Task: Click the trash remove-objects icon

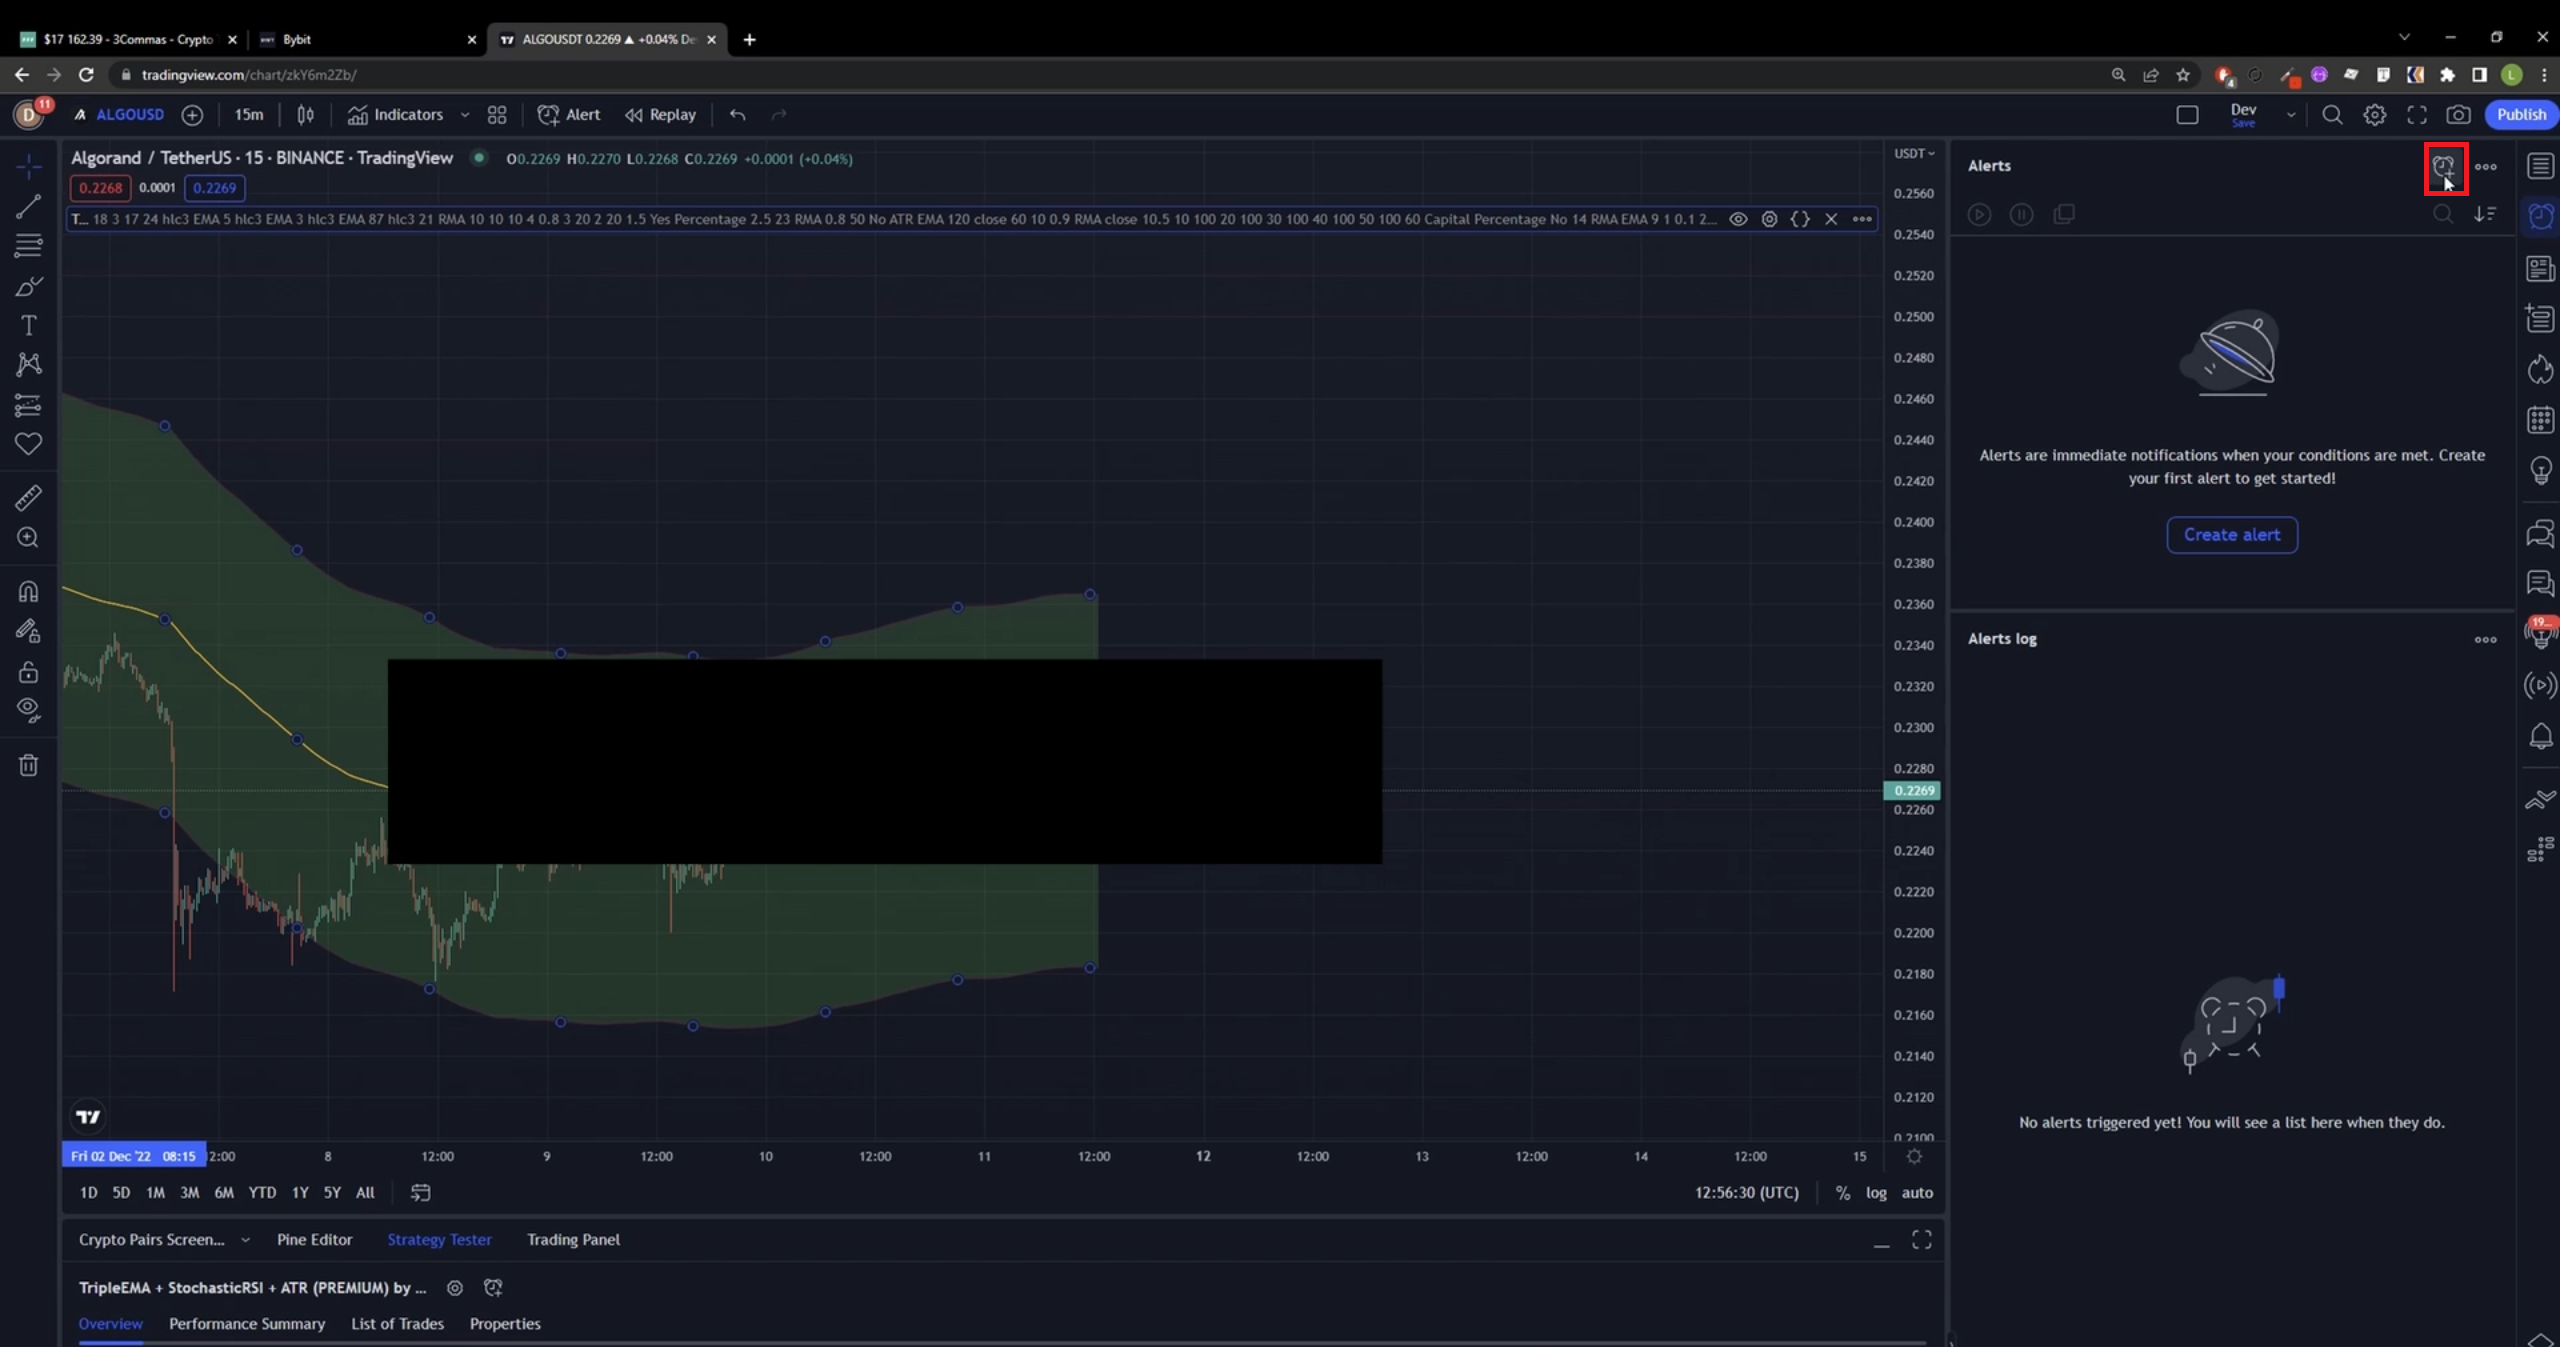Action: click(x=28, y=765)
